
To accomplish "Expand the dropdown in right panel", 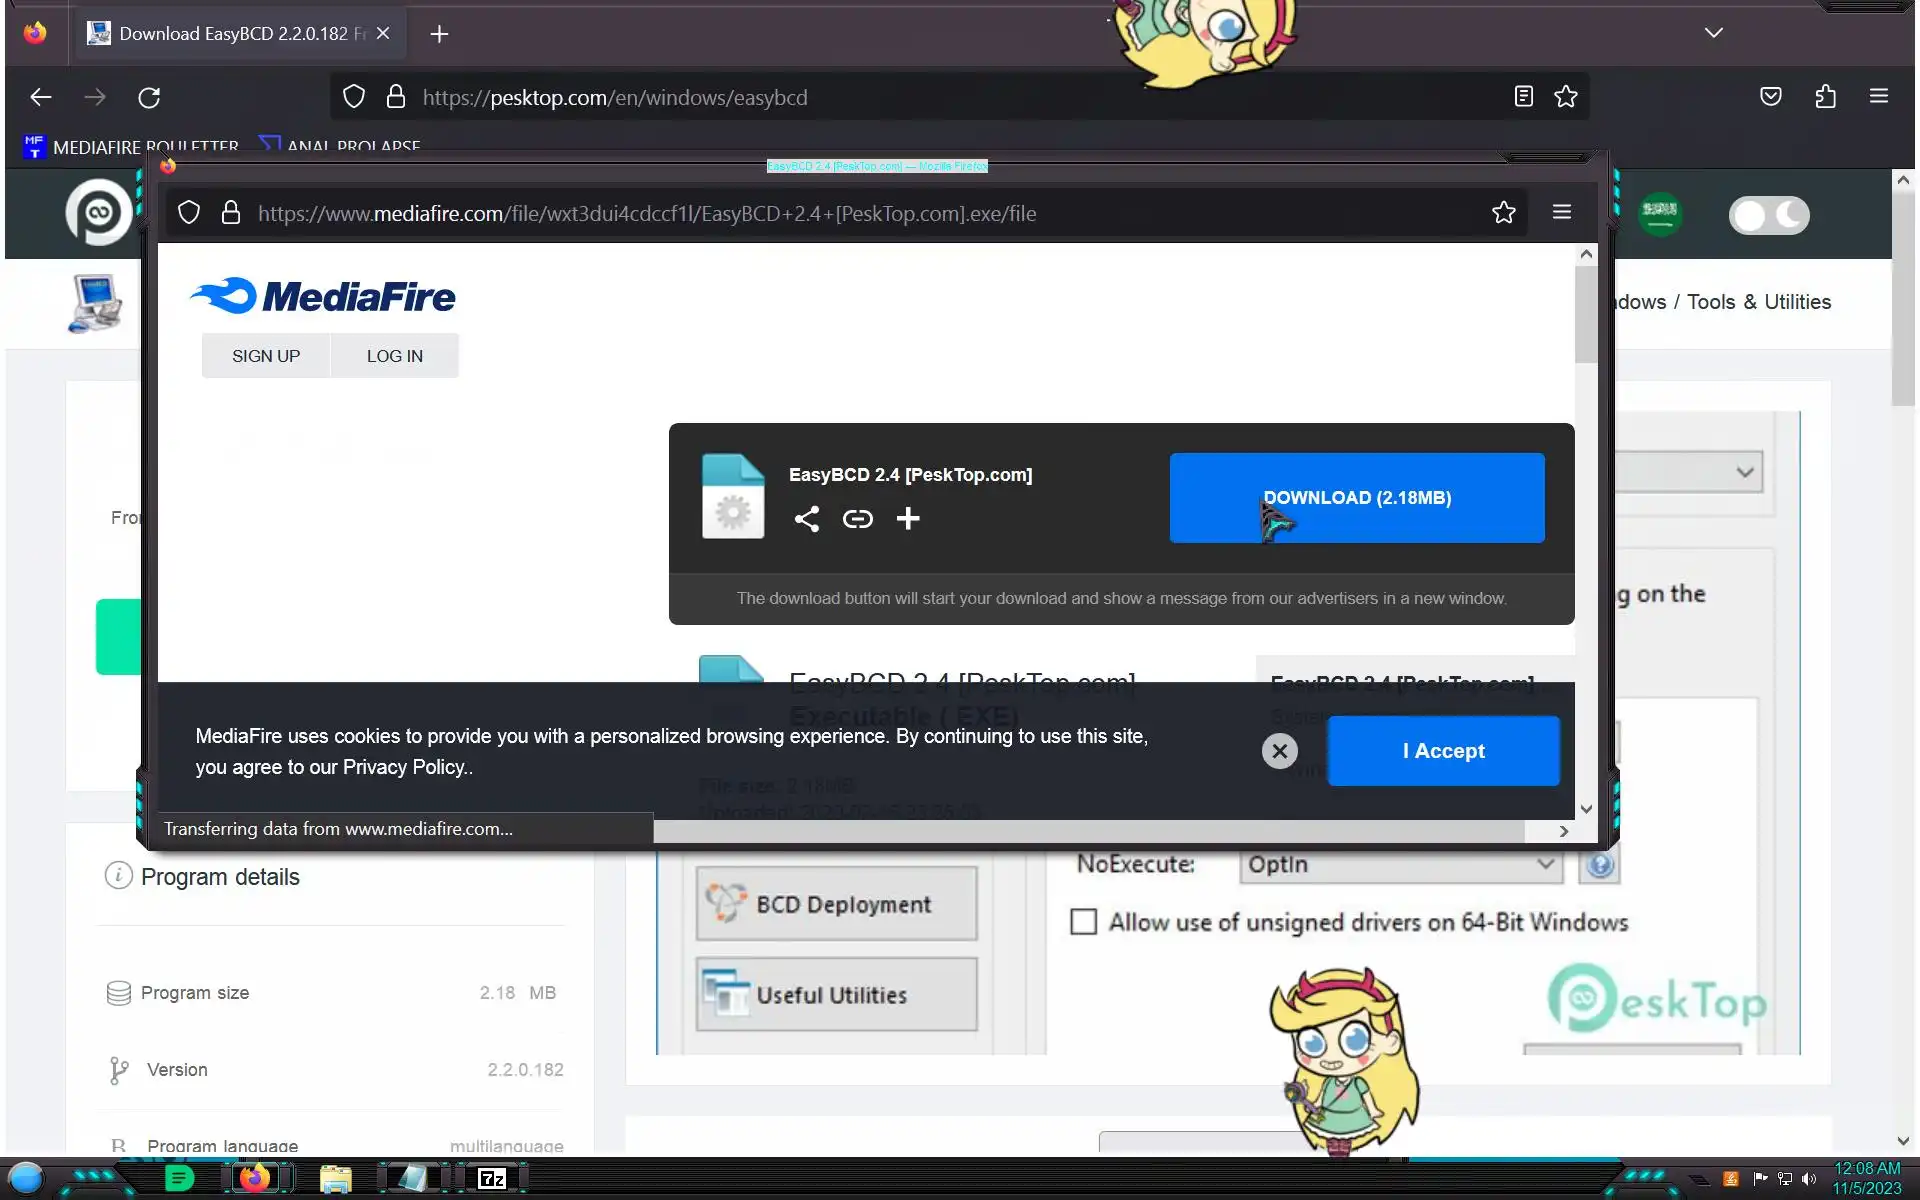I will pos(1744,472).
